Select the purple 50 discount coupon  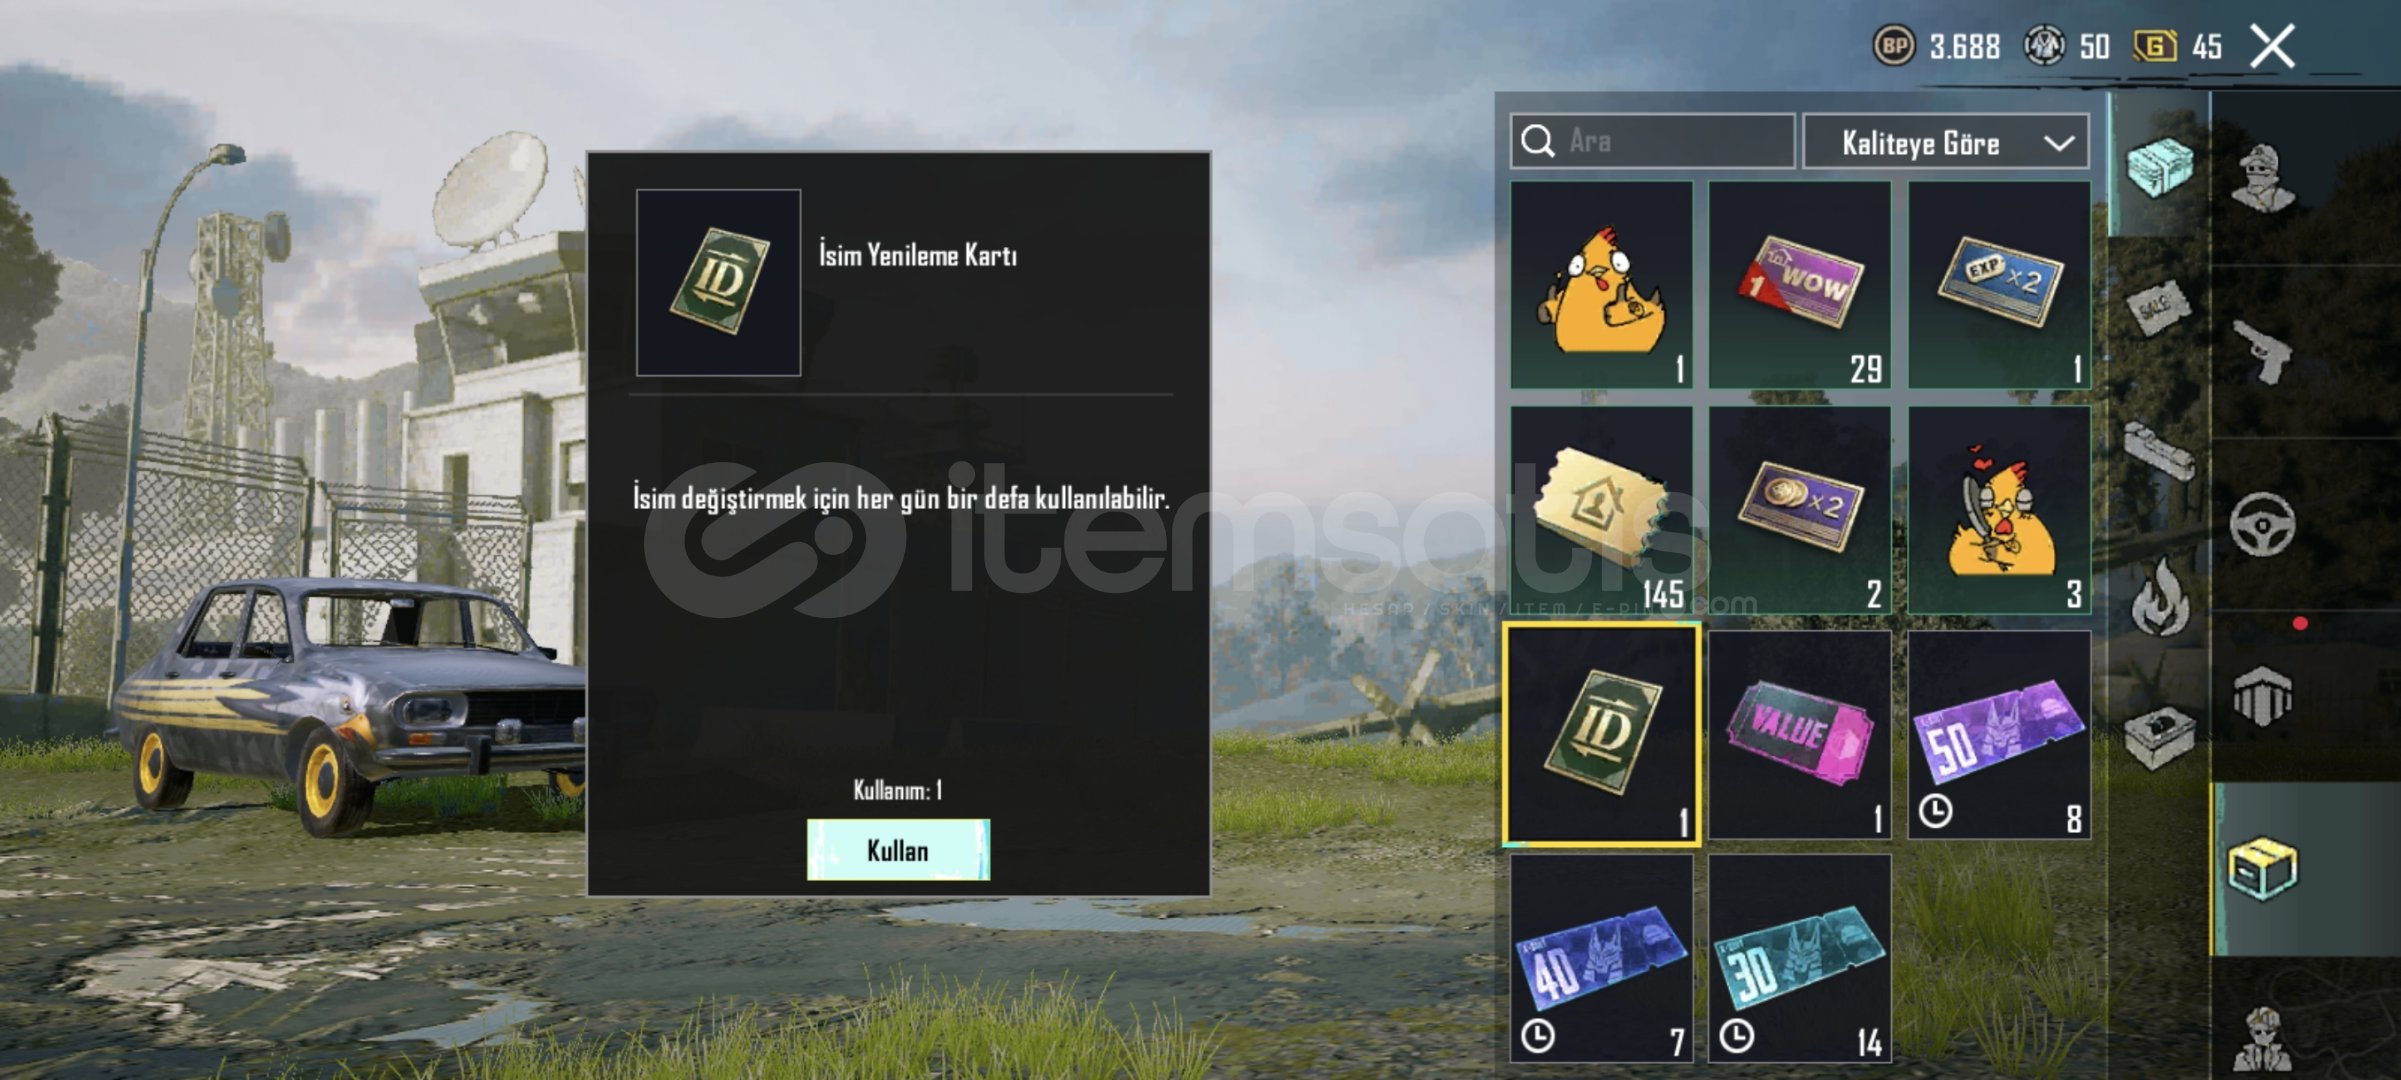pyautogui.click(x=1999, y=735)
